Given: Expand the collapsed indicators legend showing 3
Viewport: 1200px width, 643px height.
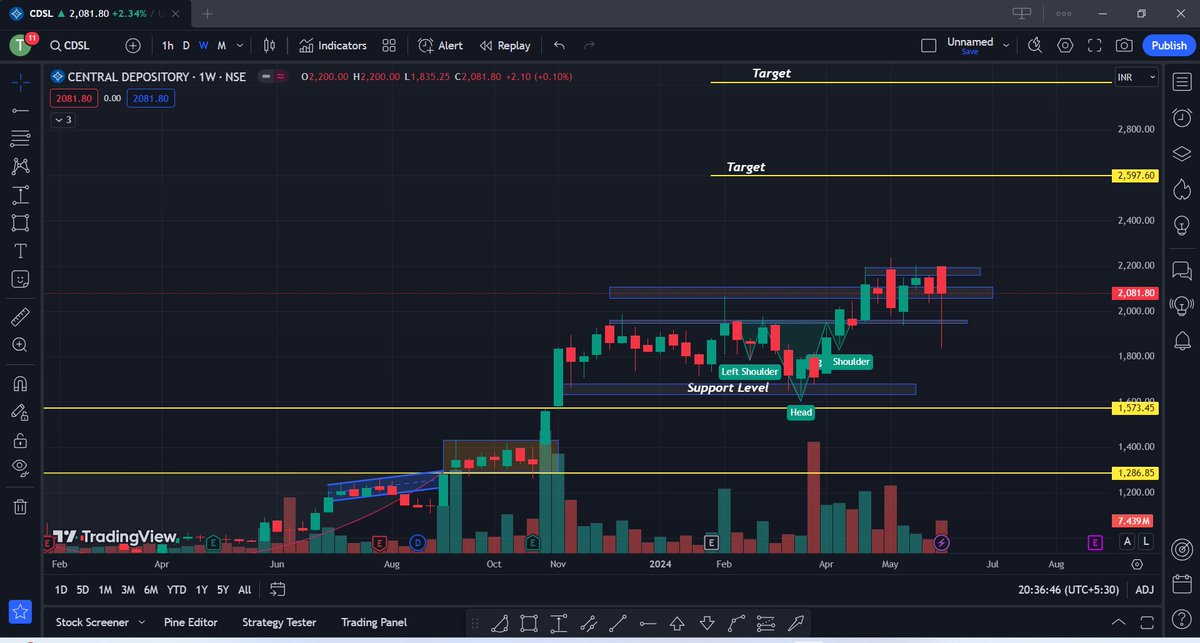Looking at the screenshot, I should tap(63, 120).
